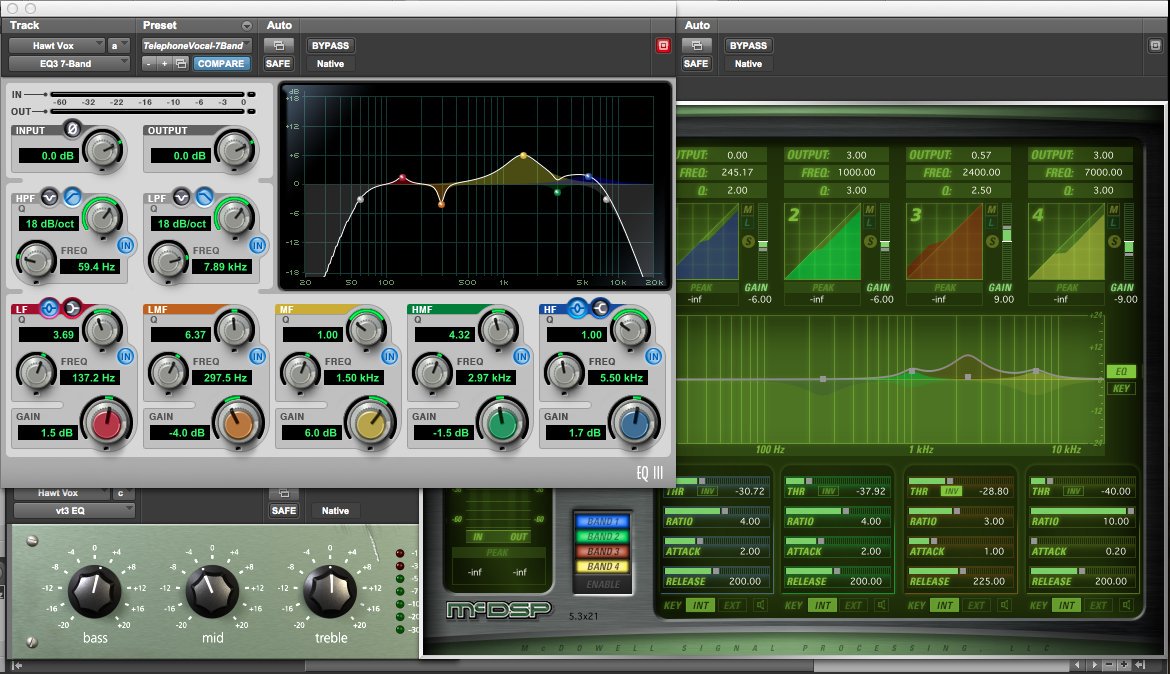Open vt3 EQ automation window icon
This screenshot has width=1170, height=674.
(284, 493)
